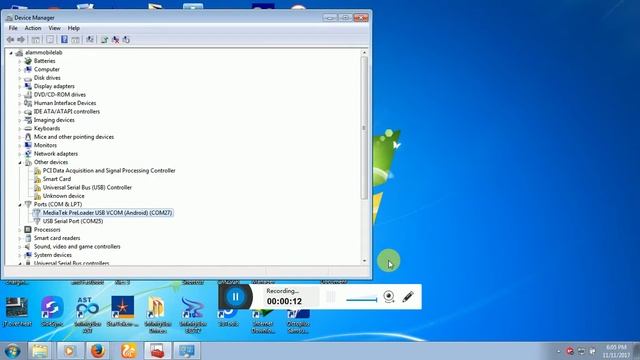
Task: Click the Forward arrow in Device Manager toolbar
Action: 21,40
